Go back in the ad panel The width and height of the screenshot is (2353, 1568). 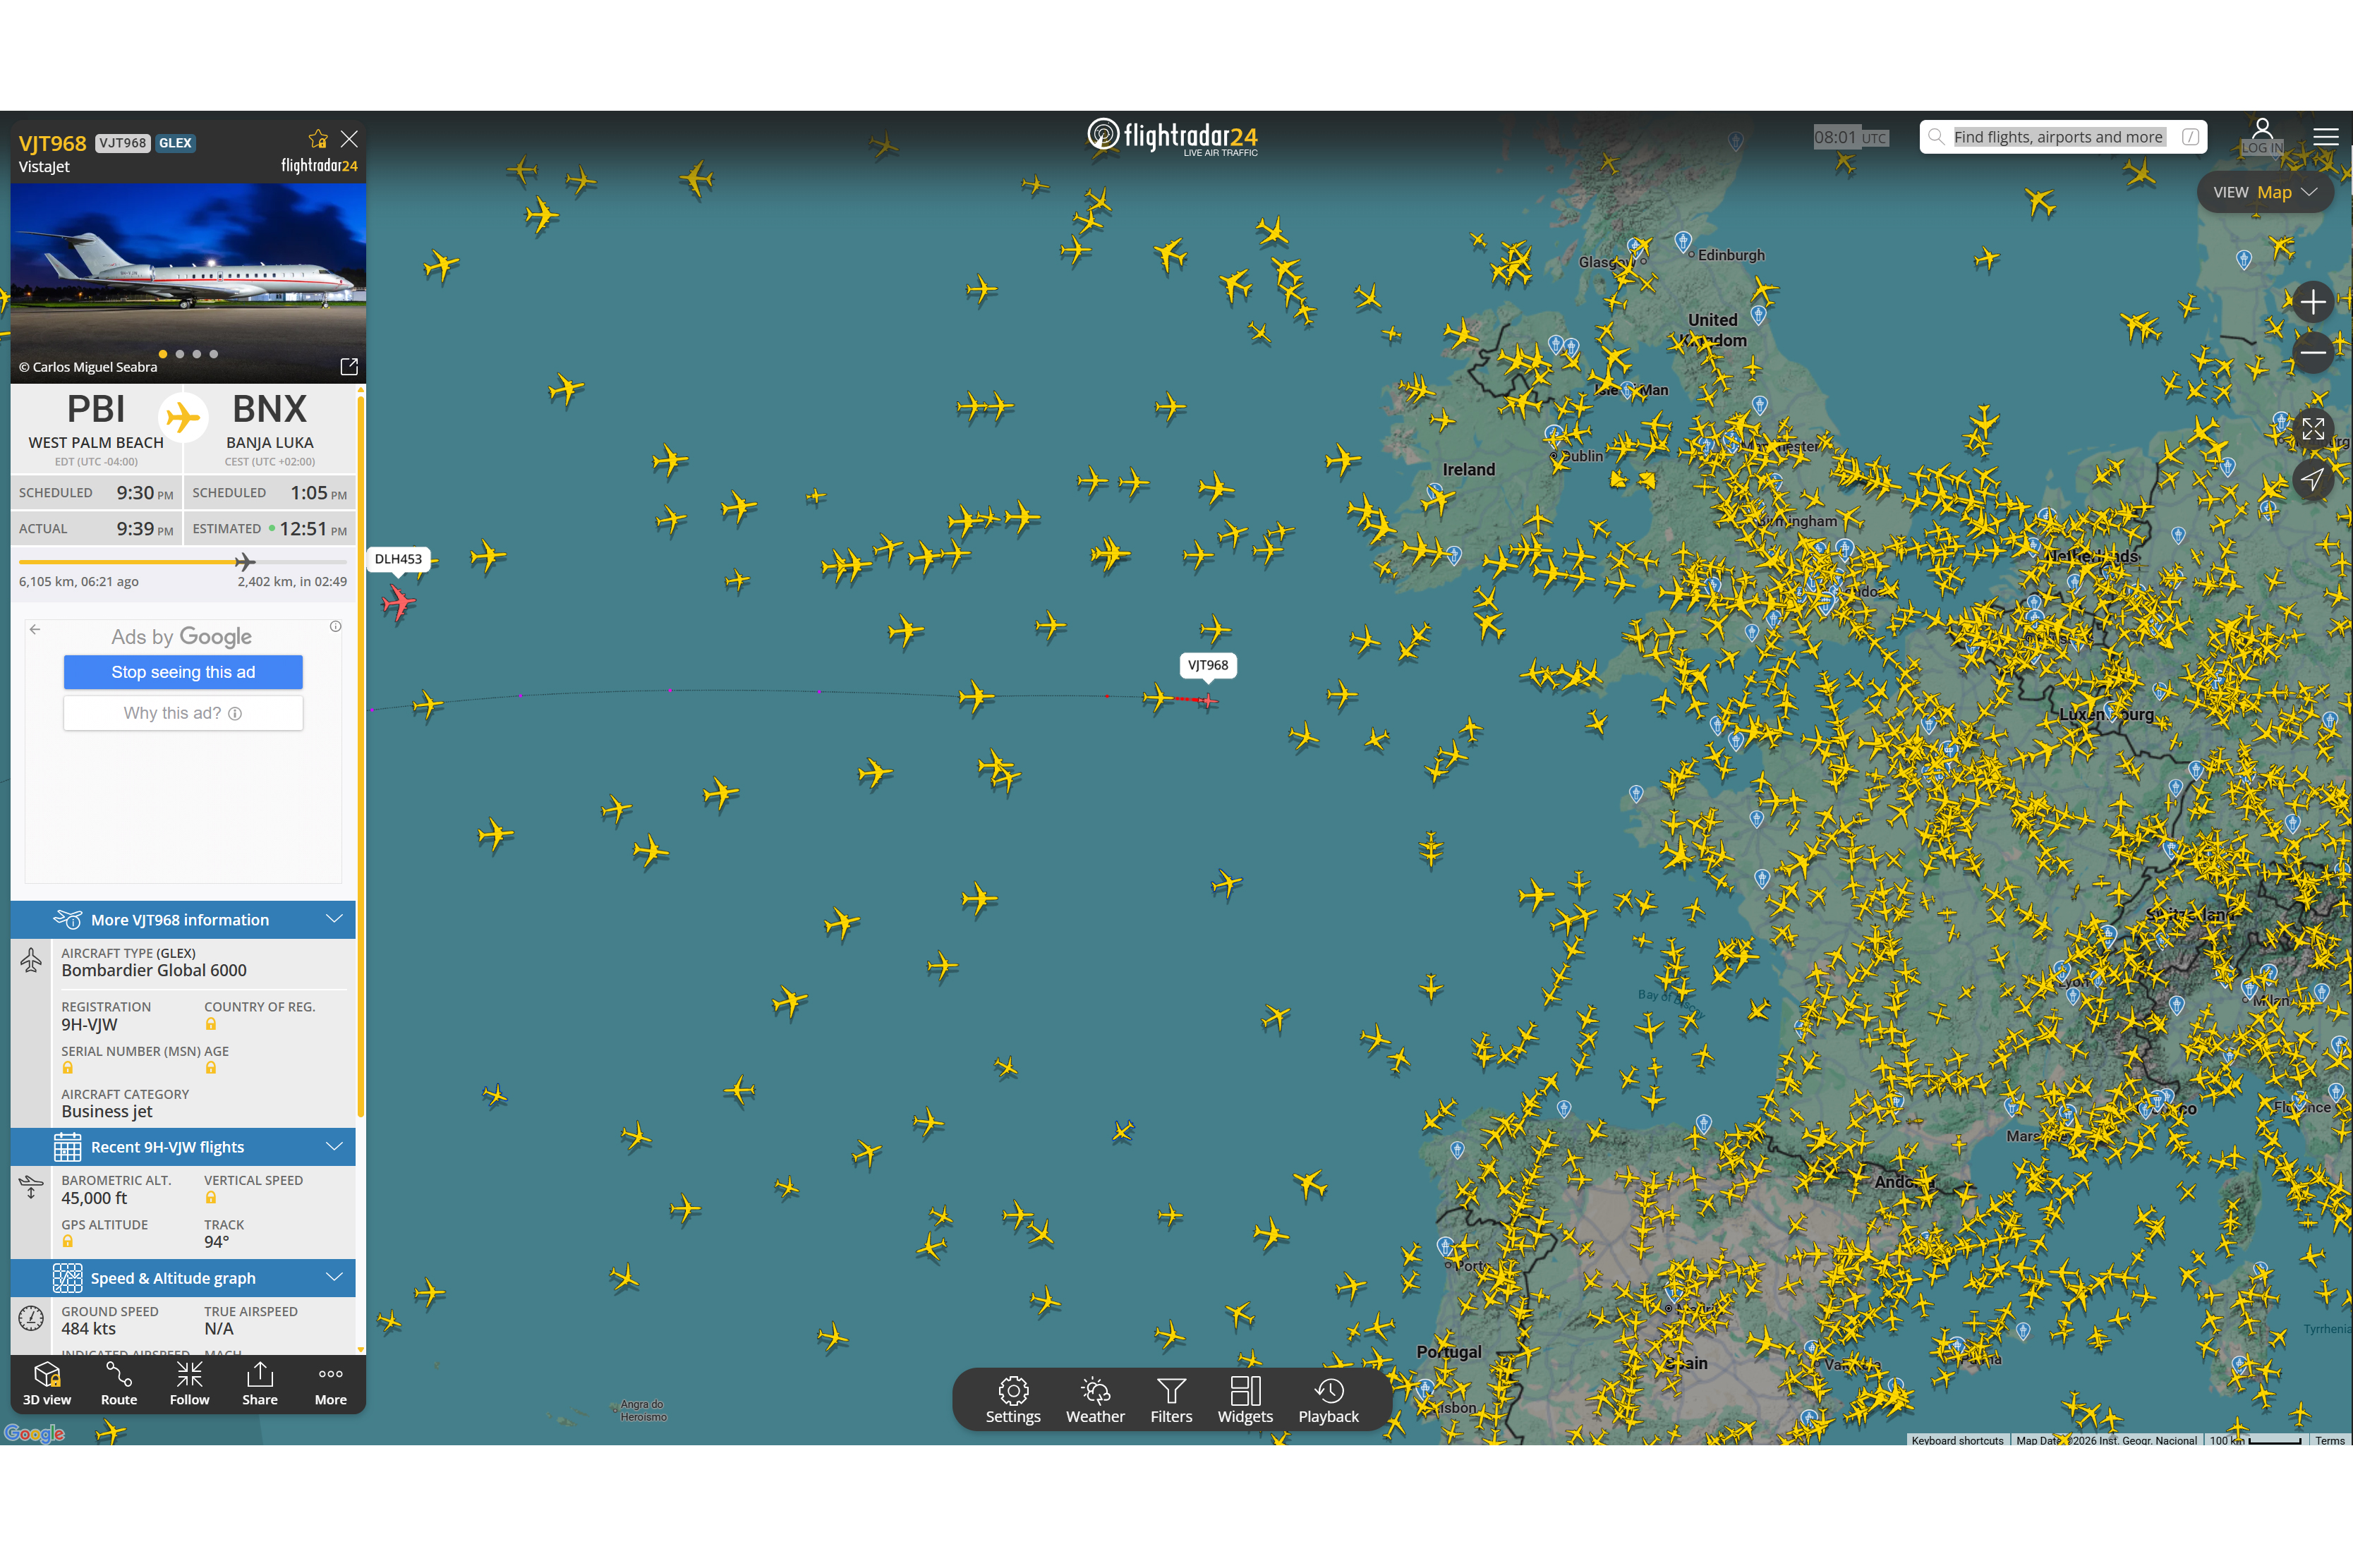pos(35,629)
